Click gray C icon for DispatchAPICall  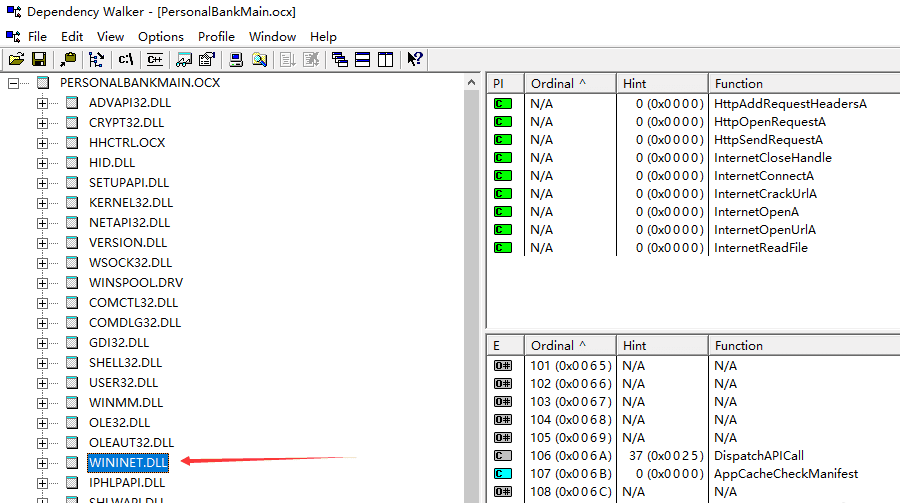pyautogui.click(x=503, y=456)
